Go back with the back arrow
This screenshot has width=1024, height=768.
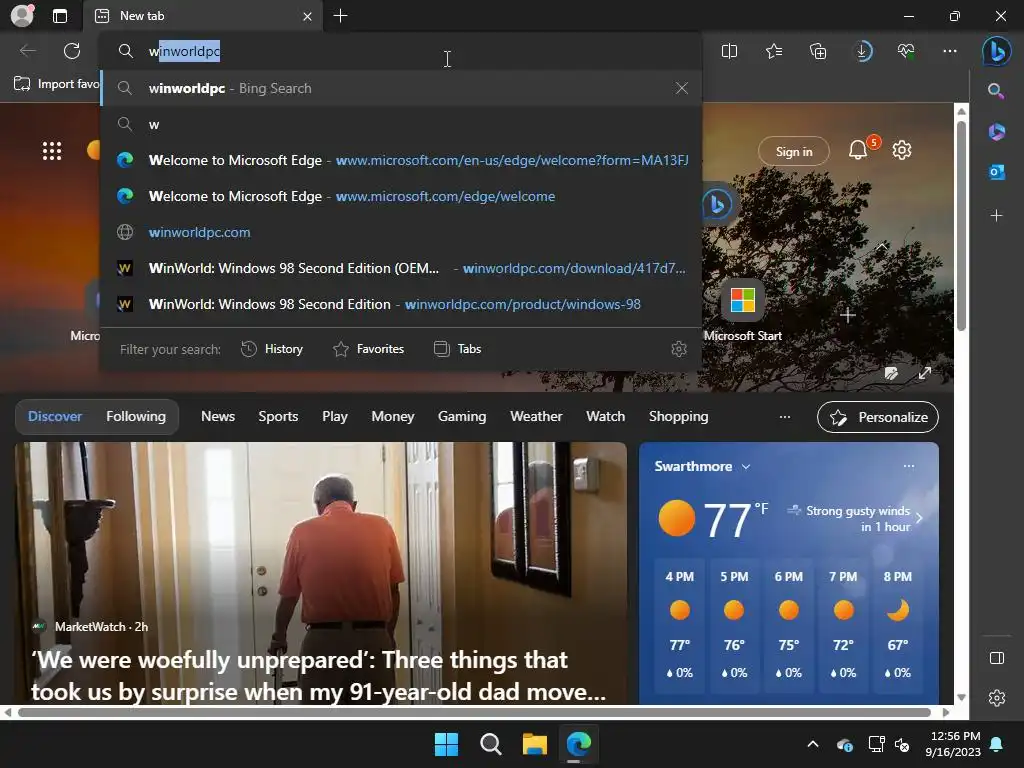(x=27, y=51)
